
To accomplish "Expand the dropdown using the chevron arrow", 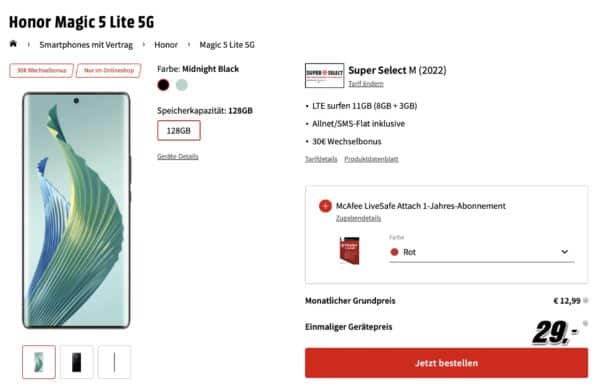I will click(564, 252).
